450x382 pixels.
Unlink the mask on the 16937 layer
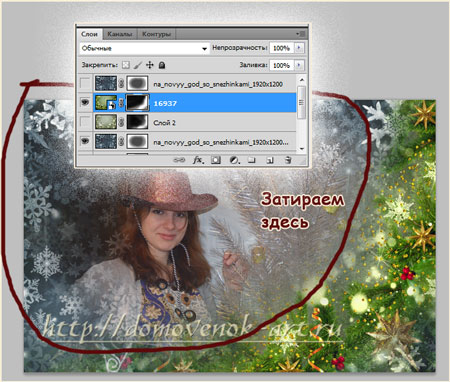pyautogui.click(x=121, y=103)
